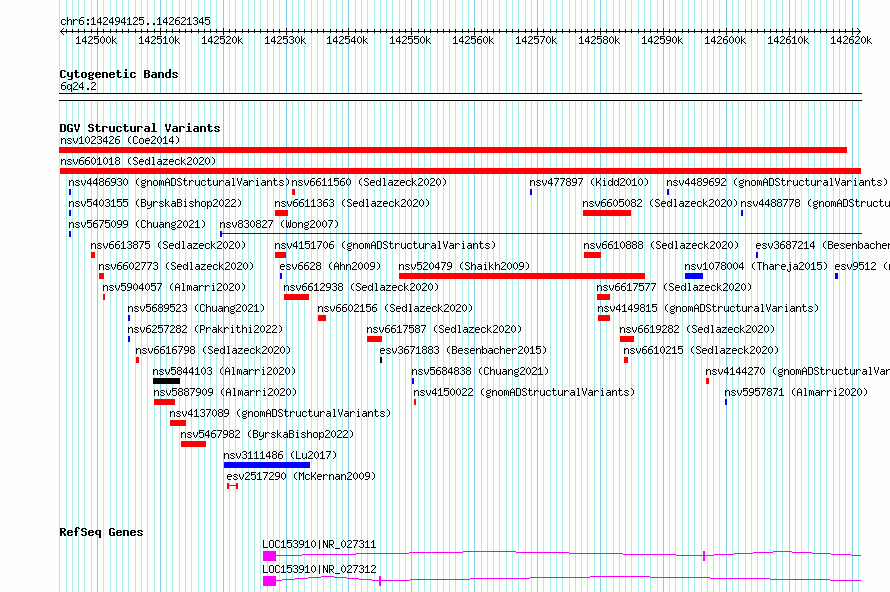The width and height of the screenshot is (890, 592).
Task: Click the nsv6616798 (Sedlazeck2020) label
Action: tap(213, 350)
